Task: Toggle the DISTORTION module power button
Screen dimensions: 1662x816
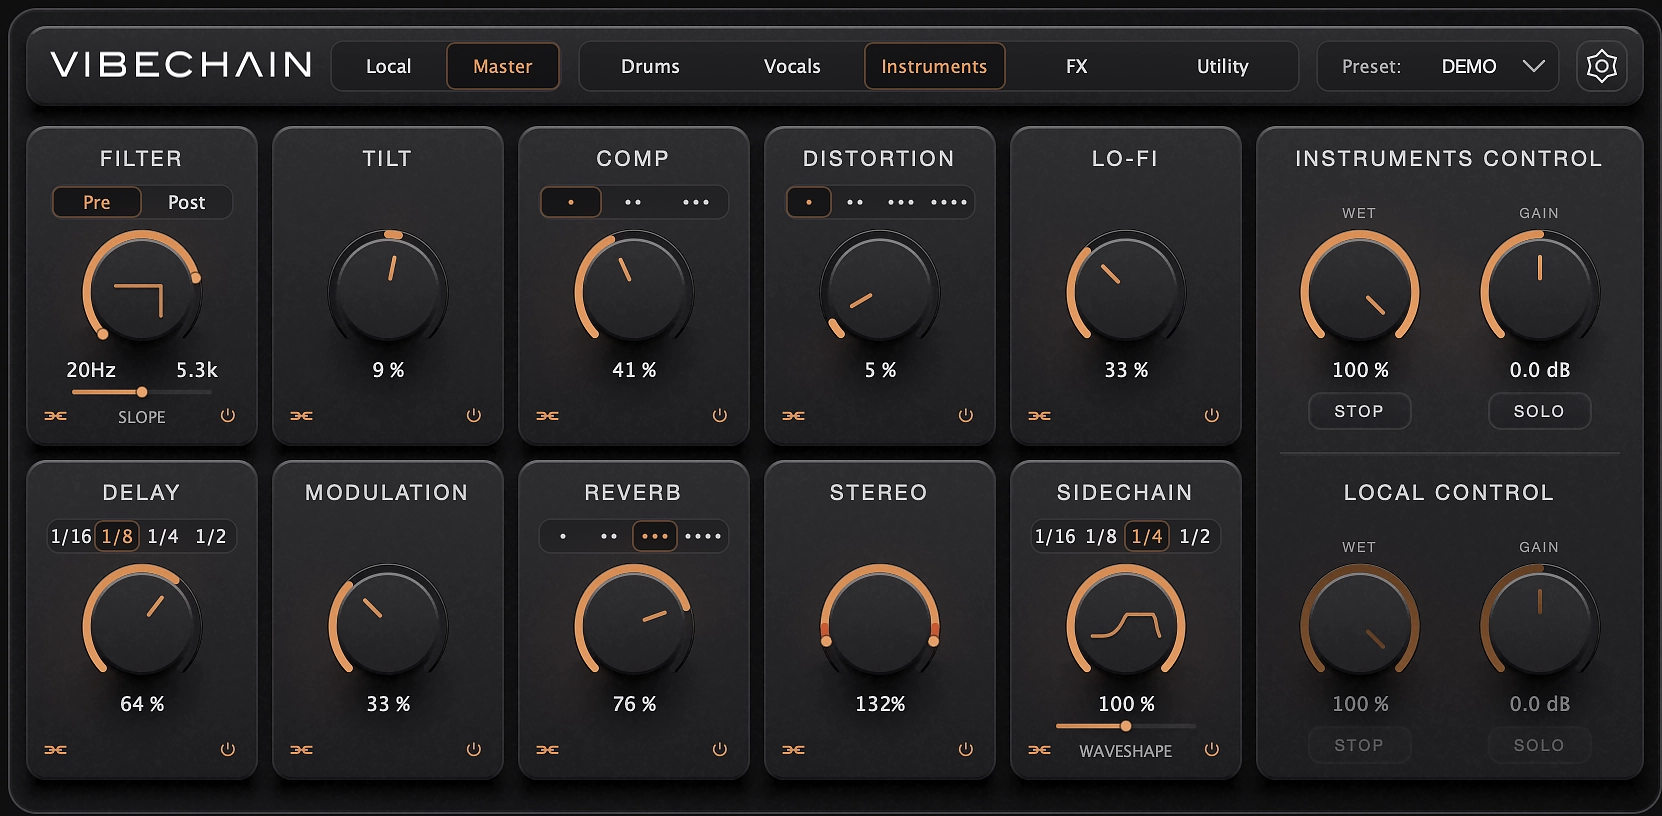Action: click(966, 416)
